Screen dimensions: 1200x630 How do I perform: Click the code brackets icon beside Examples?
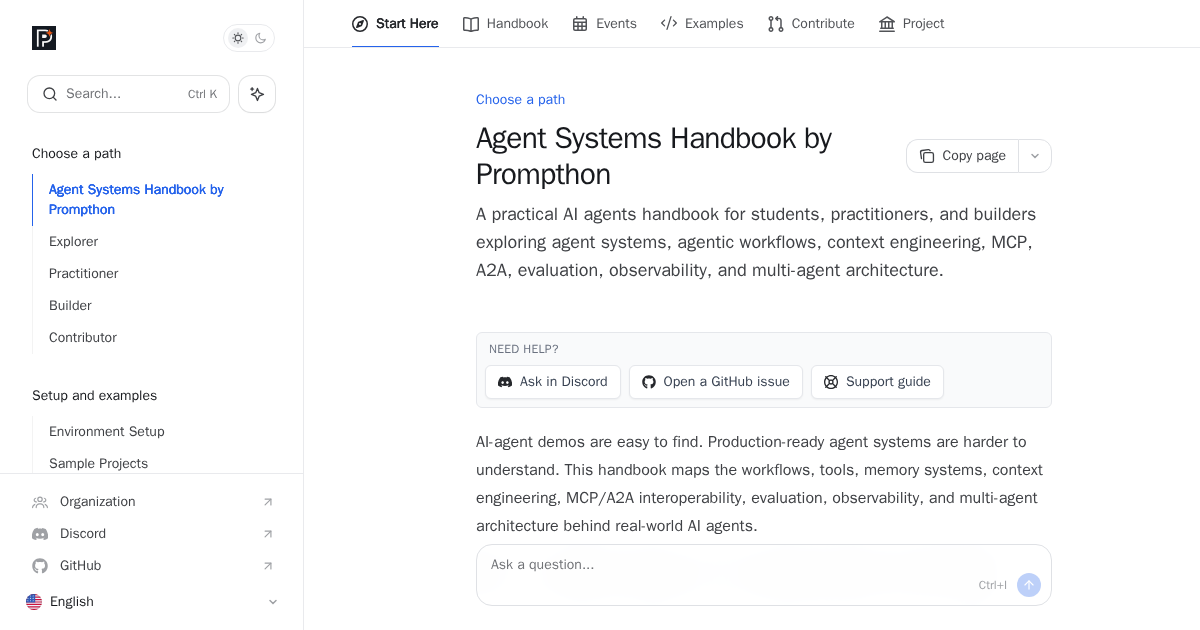click(669, 24)
